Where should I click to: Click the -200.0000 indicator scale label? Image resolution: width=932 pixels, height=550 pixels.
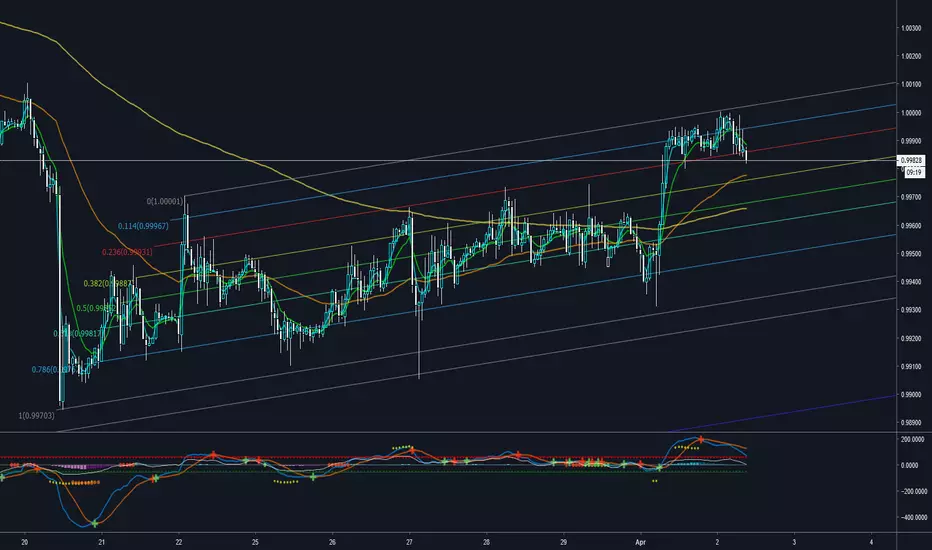click(912, 492)
